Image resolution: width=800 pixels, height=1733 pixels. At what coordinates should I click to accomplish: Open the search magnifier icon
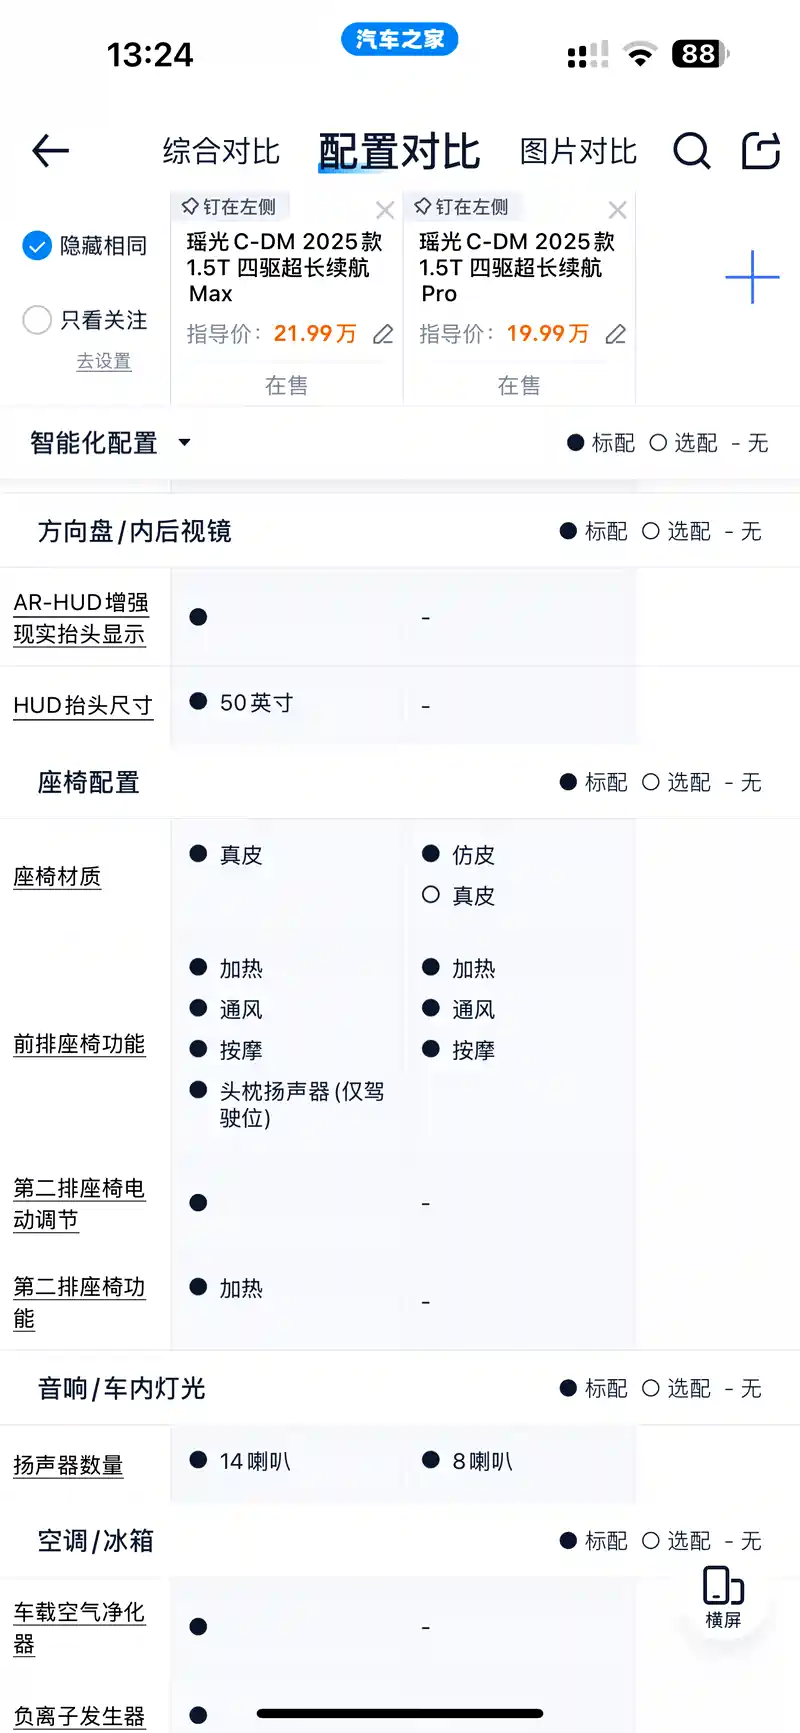pyautogui.click(x=691, y=151)
